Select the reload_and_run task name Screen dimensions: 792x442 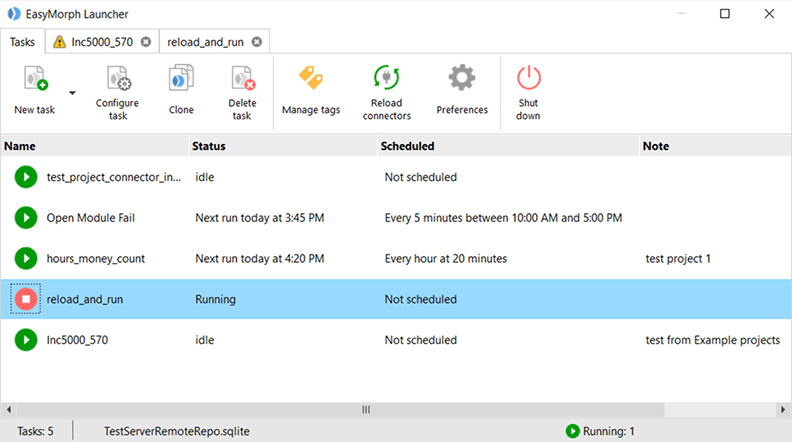(x=84, y=300)
